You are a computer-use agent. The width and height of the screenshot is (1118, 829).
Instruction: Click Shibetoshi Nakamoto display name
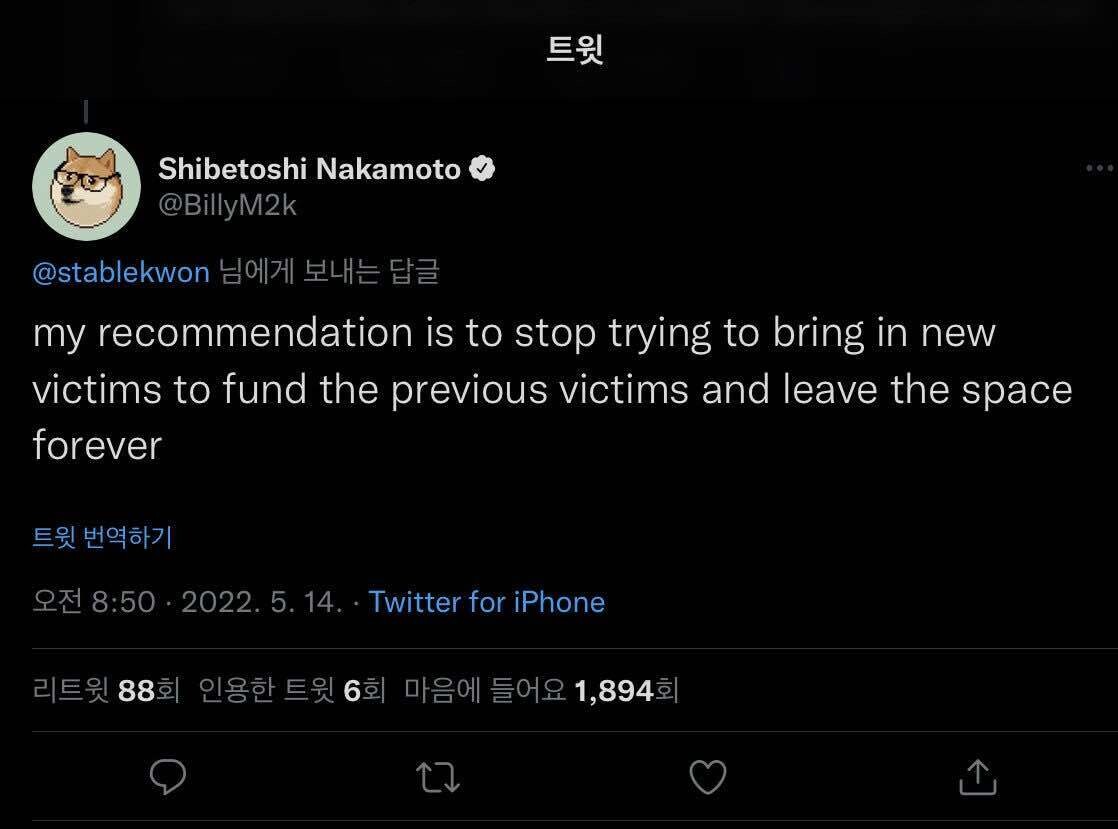310,168
